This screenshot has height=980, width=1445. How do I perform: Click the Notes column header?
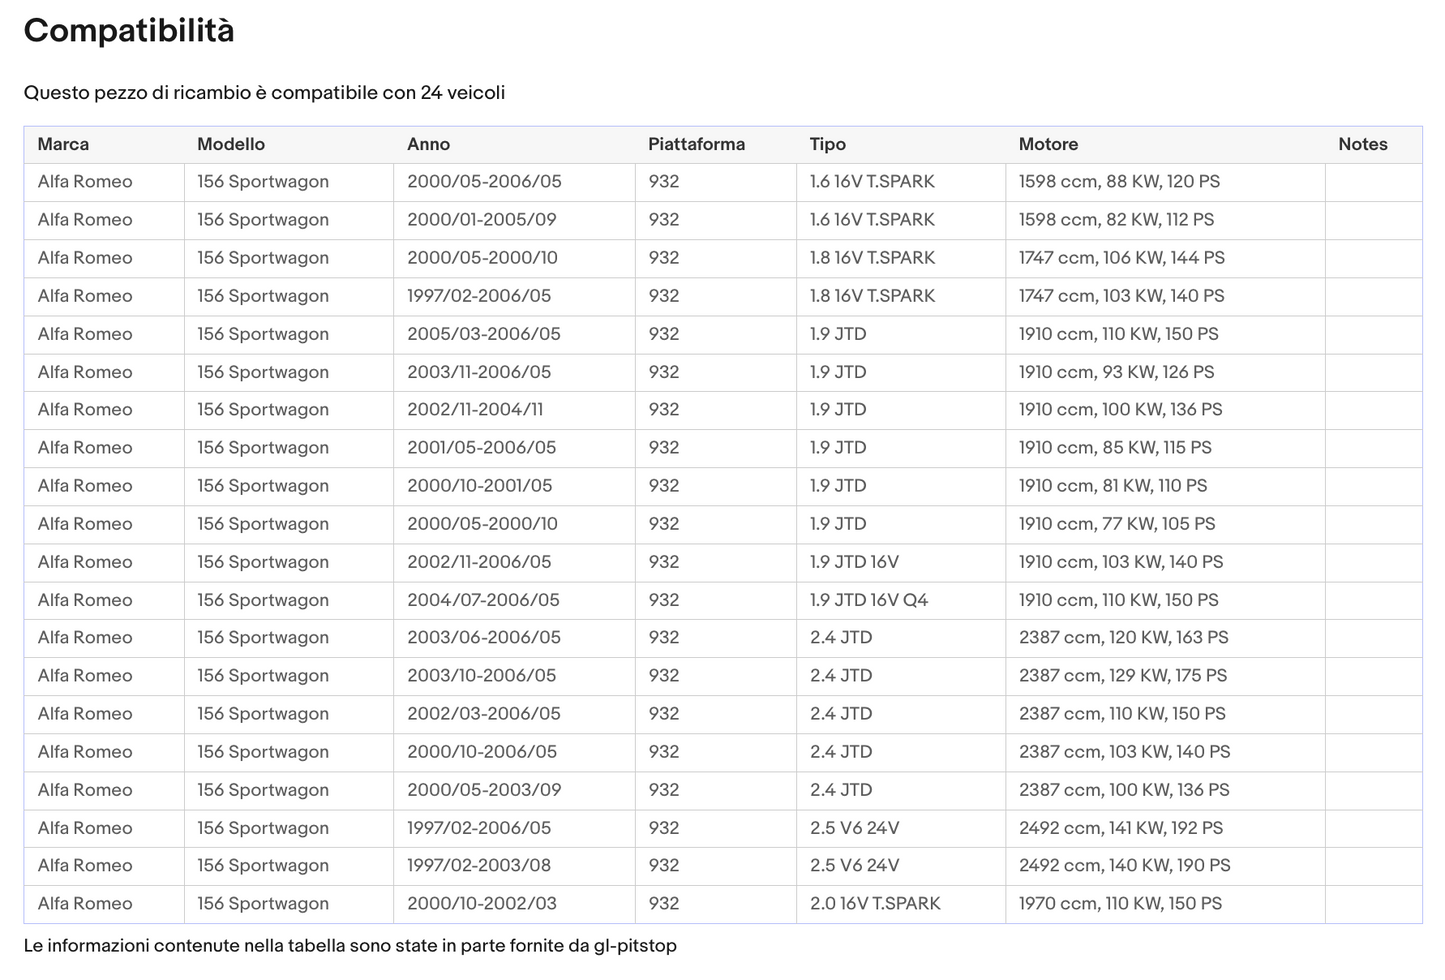click(x=1362, y=144)
